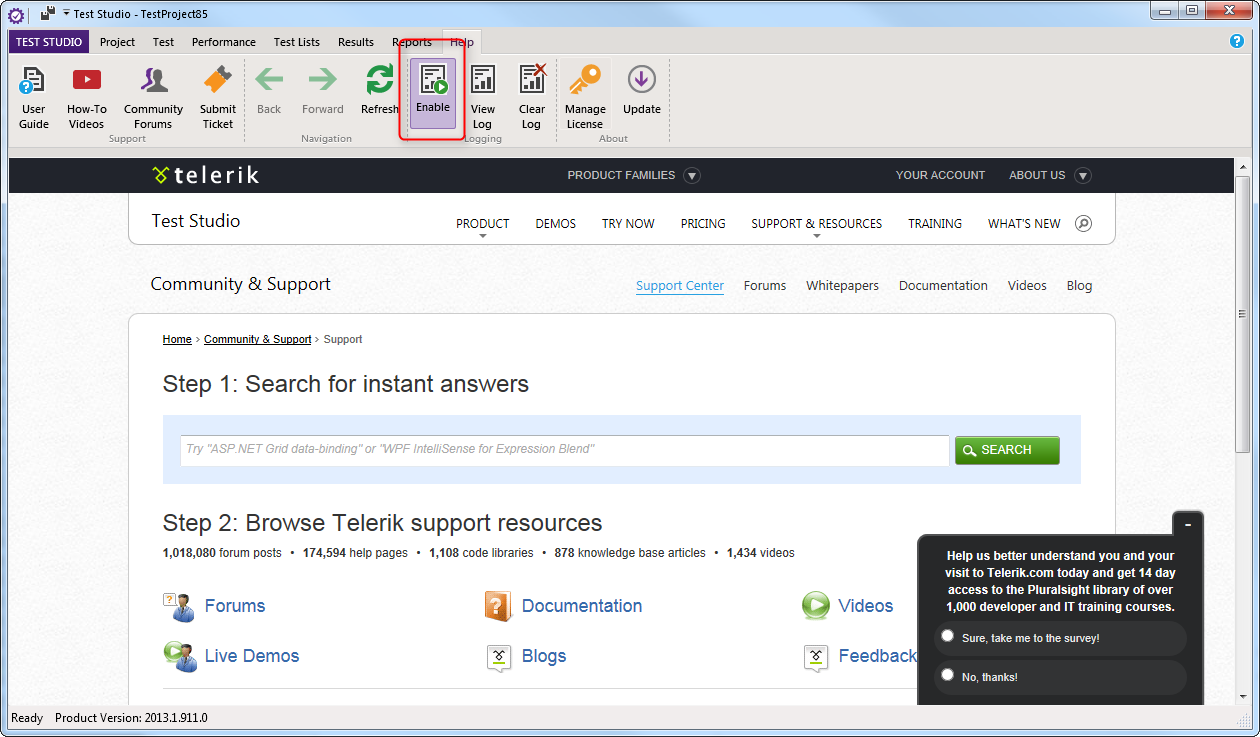Click the Home breadcrumb link
1260x737 pixels.
177,339
